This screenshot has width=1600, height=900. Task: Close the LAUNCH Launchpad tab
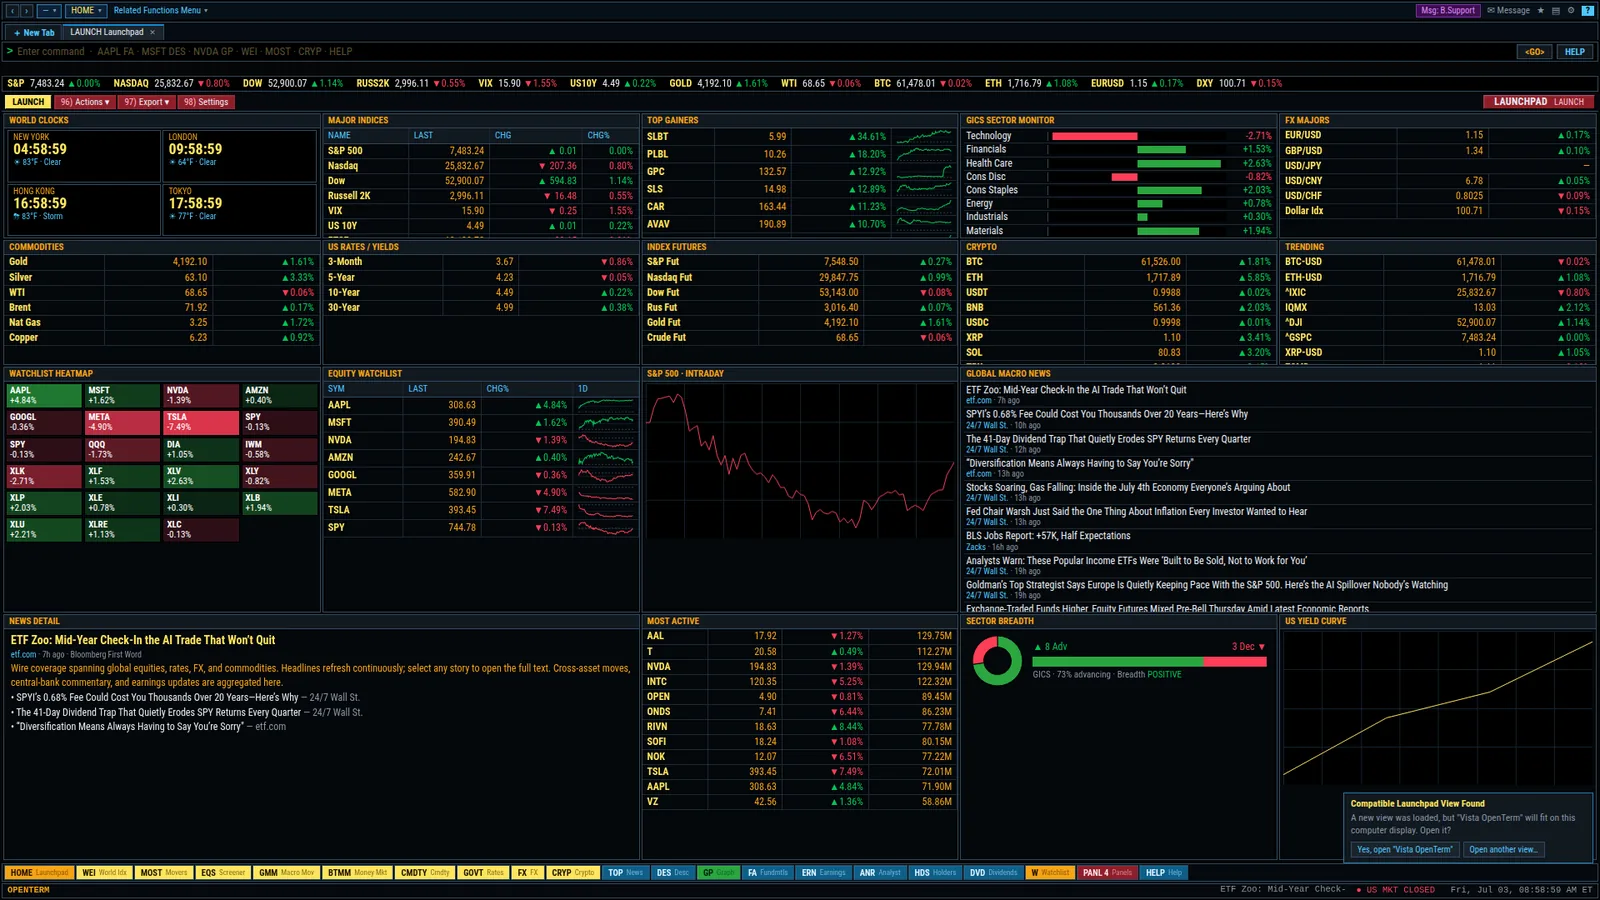[x=152, y=32]
